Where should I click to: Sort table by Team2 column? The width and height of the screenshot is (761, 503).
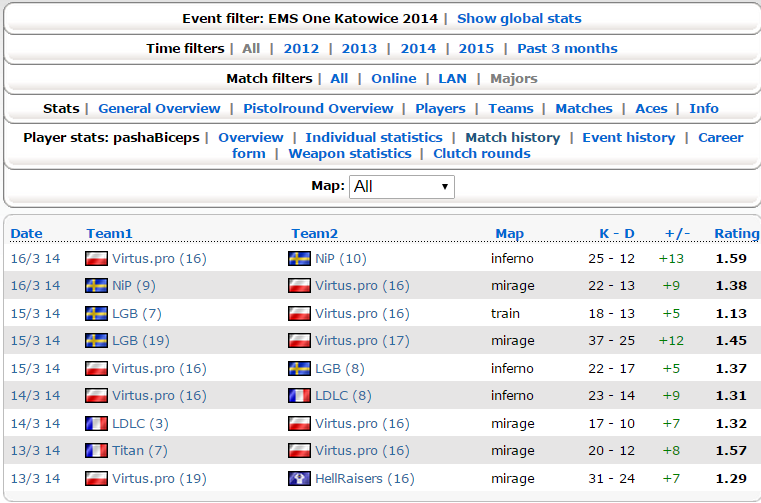click(314, 234)
